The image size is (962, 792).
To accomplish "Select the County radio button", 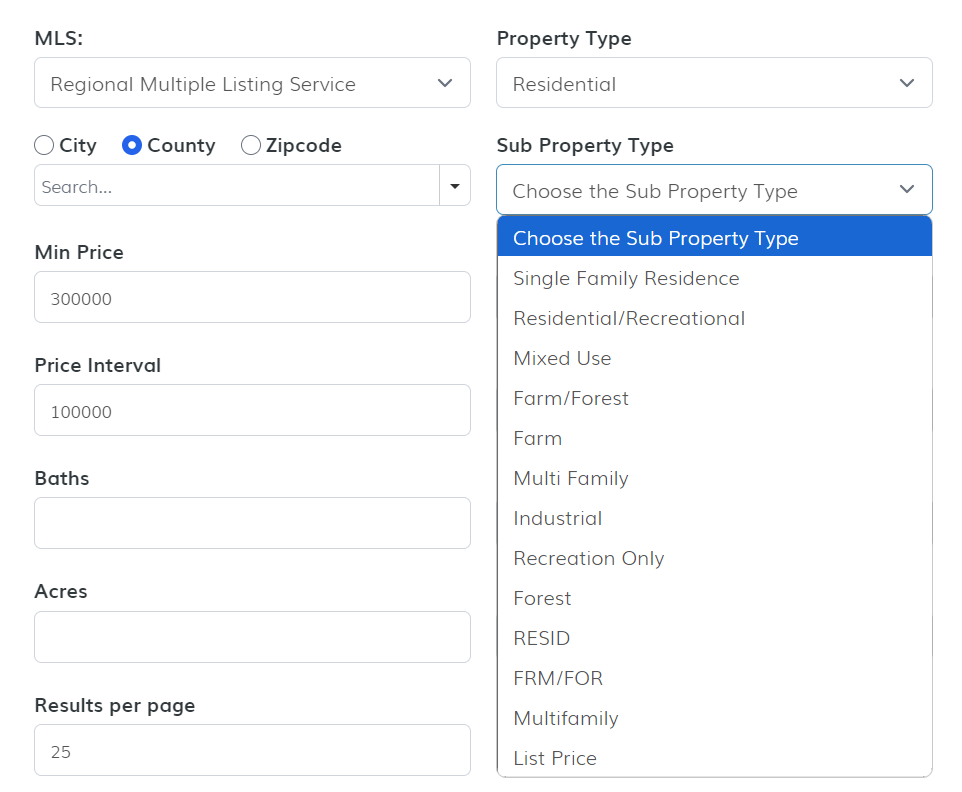I will [x=132, y=146].
